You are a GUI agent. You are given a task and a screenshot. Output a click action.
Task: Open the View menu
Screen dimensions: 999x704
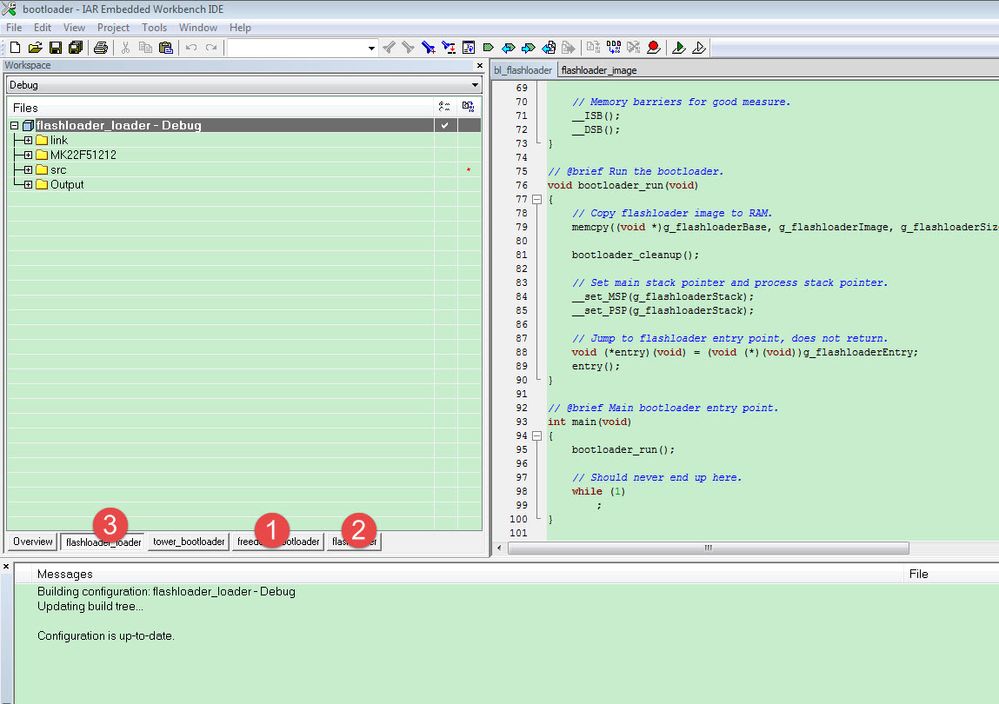point(74,27)
